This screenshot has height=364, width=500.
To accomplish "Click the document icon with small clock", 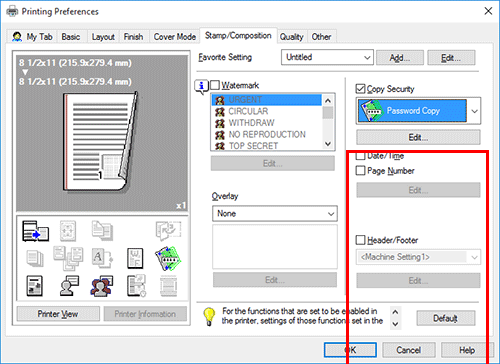I will (x=136, y=286).
